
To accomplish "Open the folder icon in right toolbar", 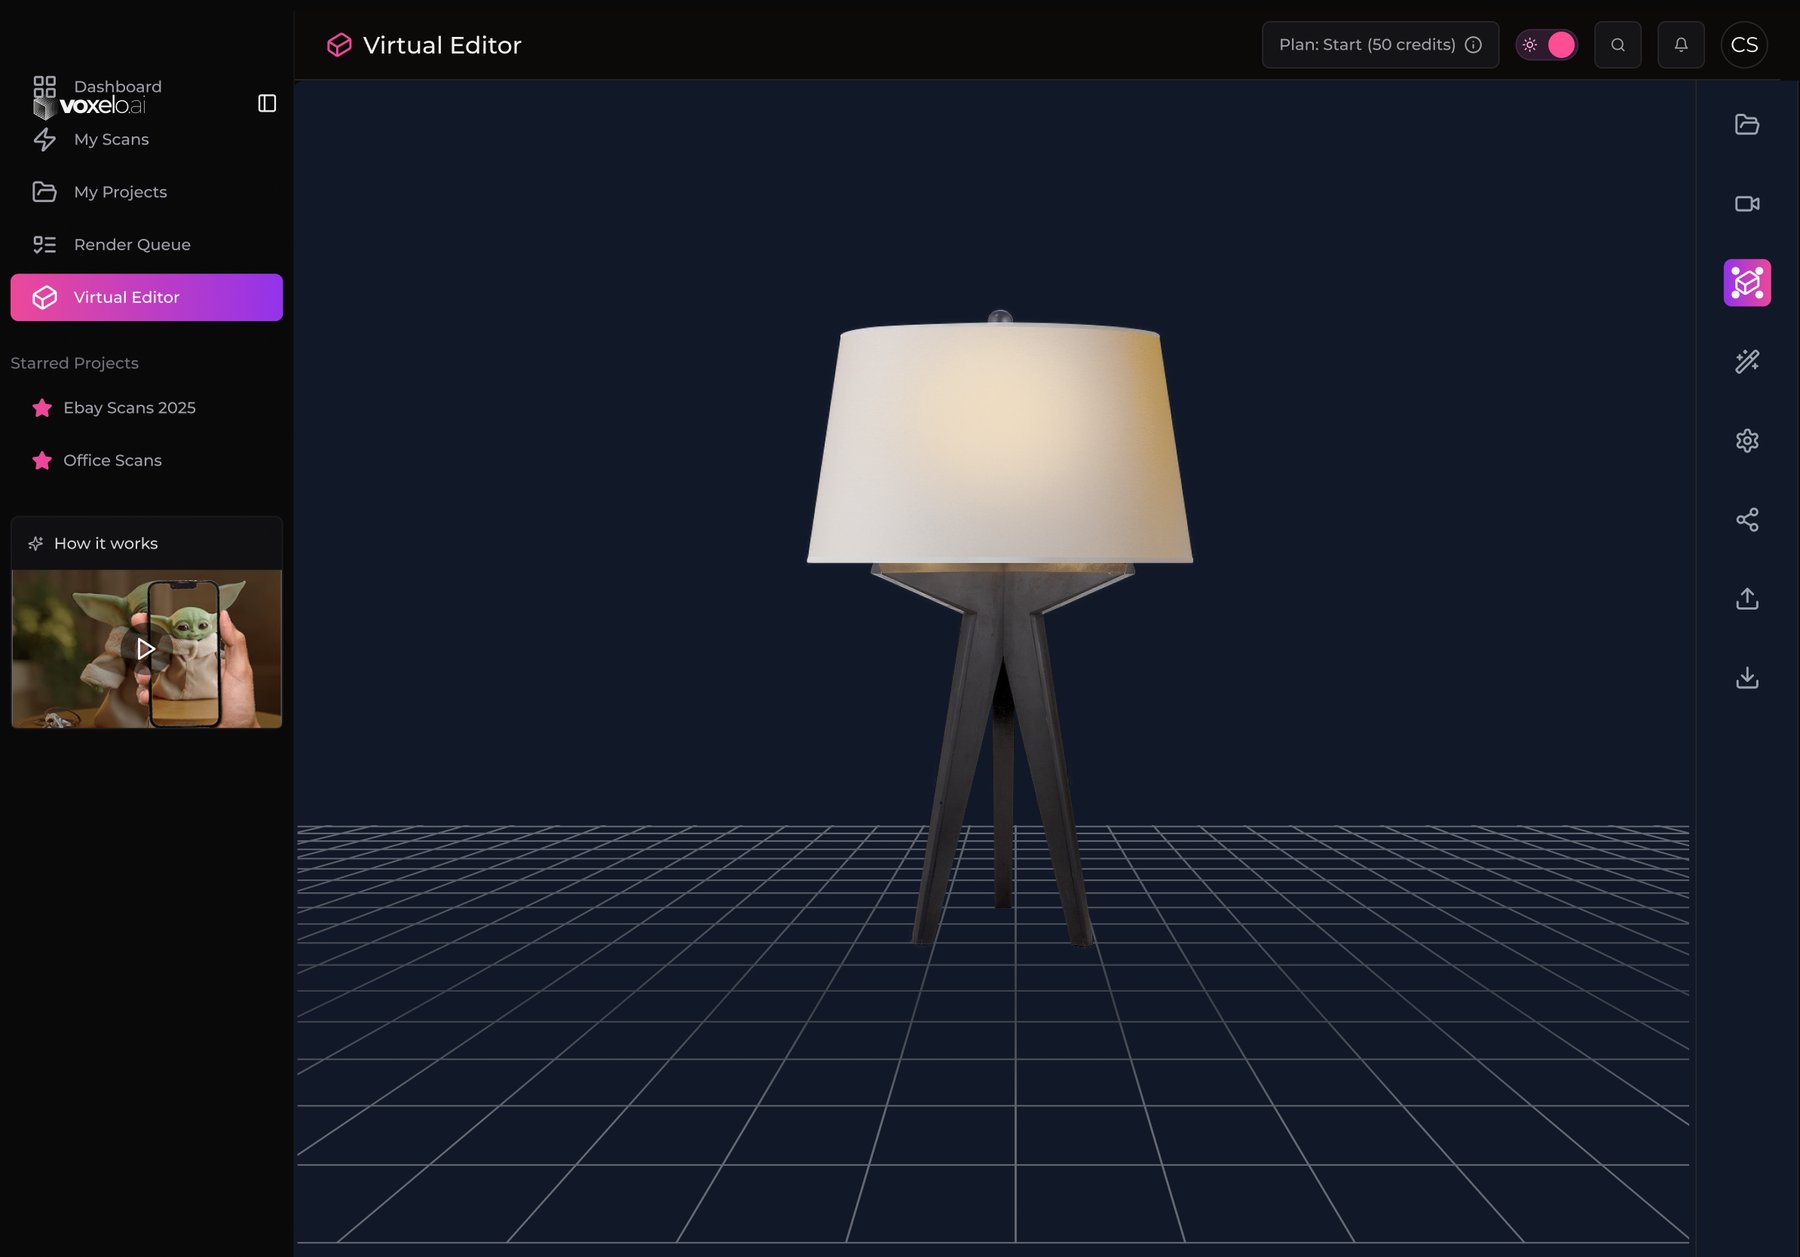I will (x=1746, y=124).
